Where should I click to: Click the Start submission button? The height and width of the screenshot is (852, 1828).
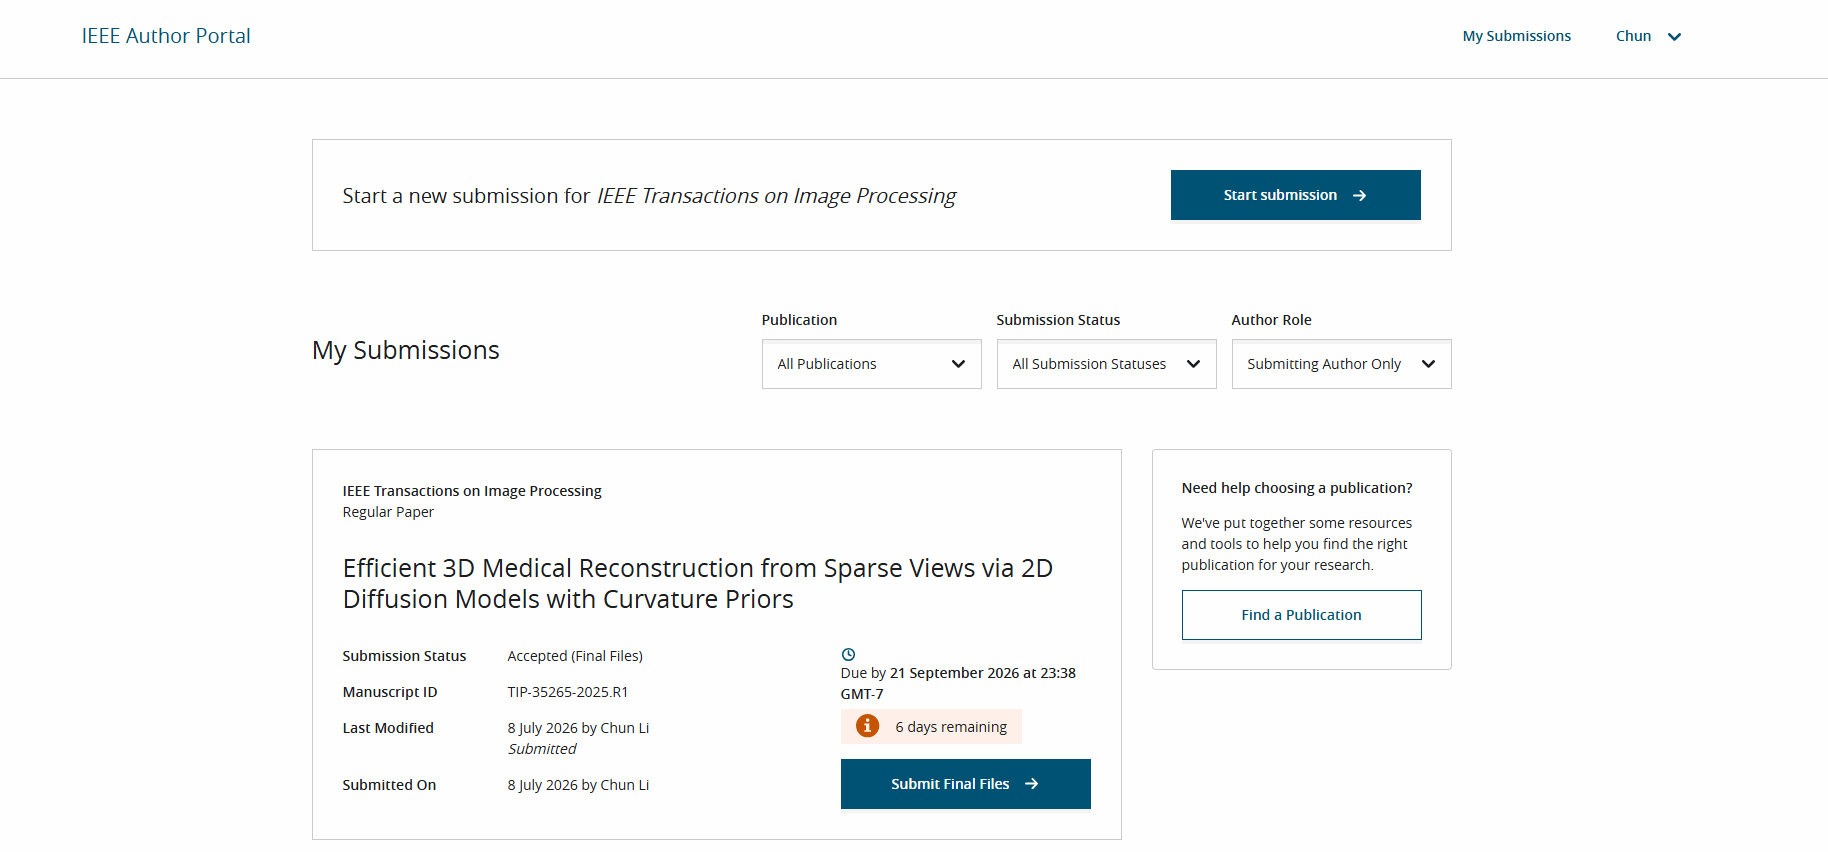(1295, 195)
